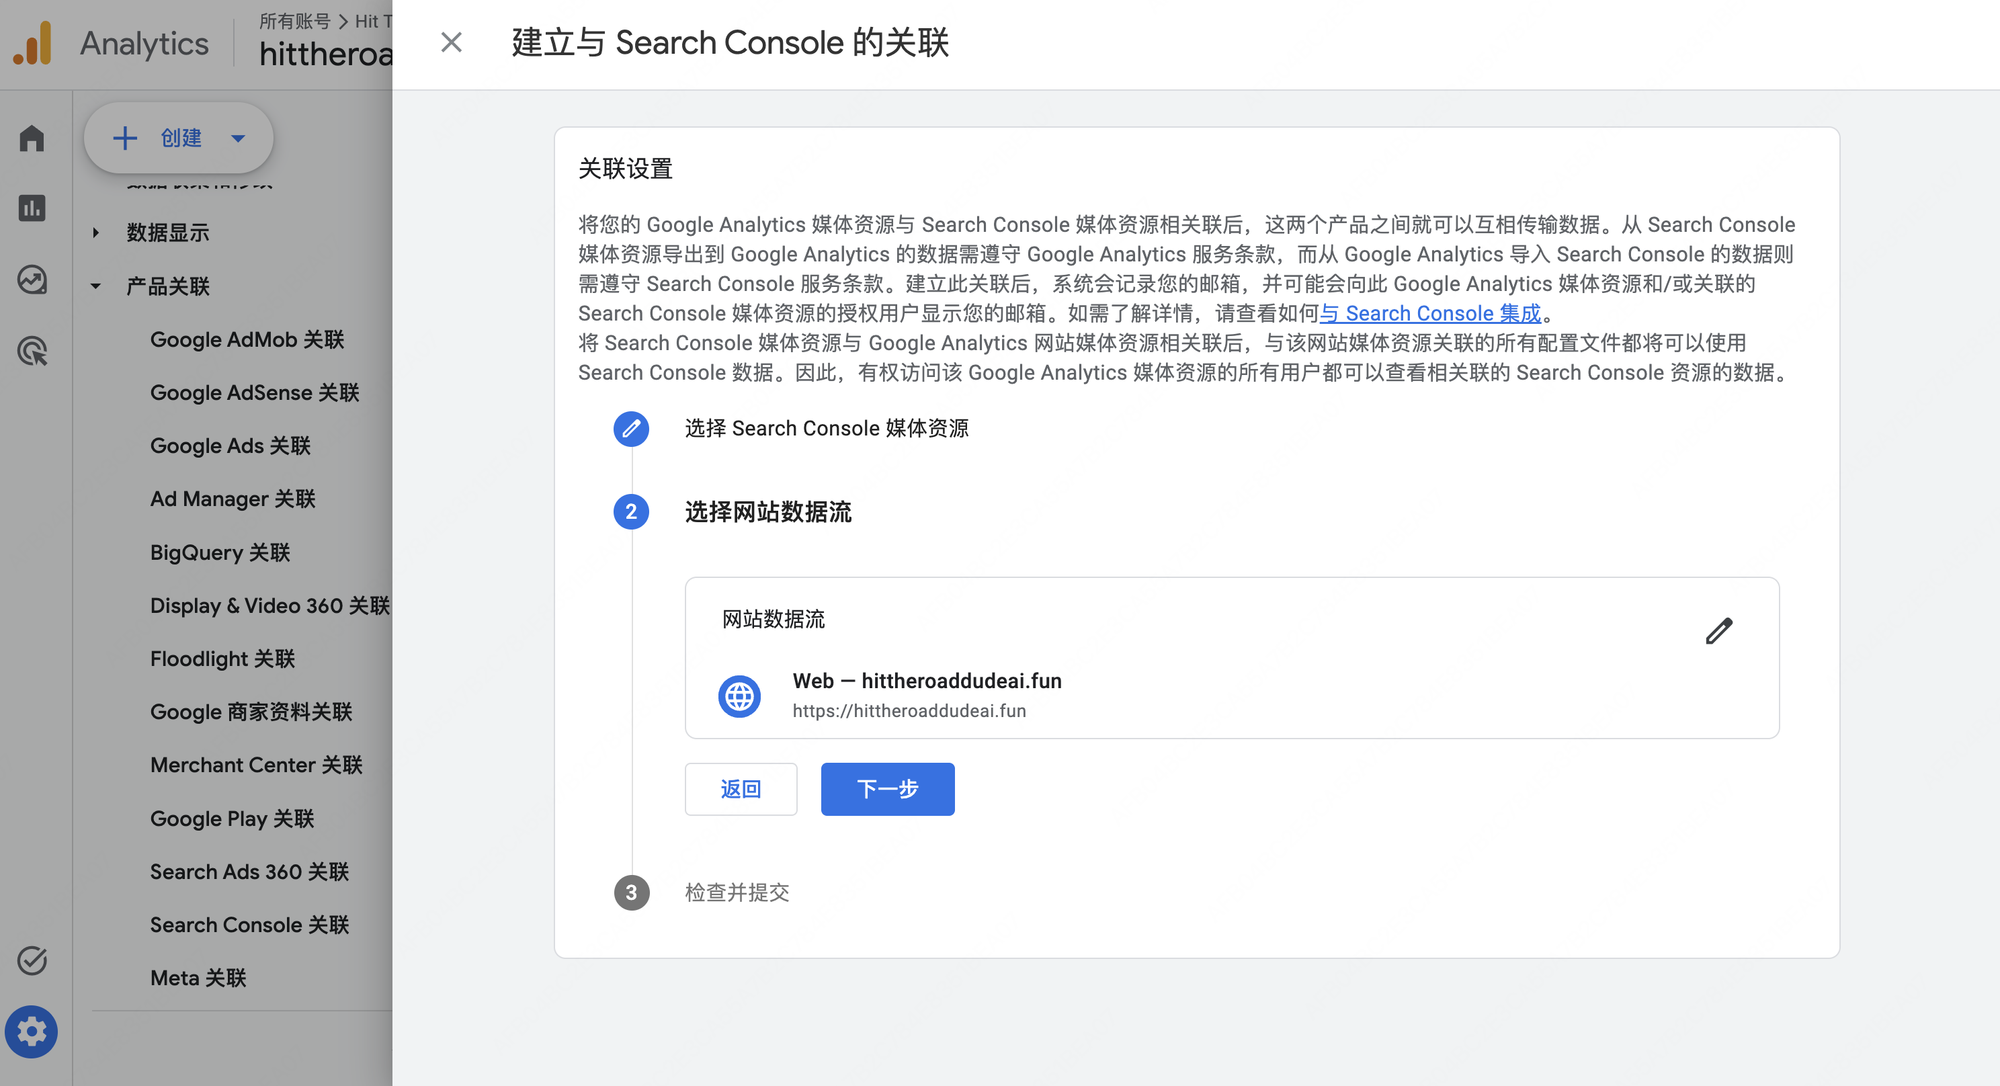Image resolution: width=2000 pixels, height=1086 pixels.
Task: Open Google AdSense 关联
Action: [255, 393]
